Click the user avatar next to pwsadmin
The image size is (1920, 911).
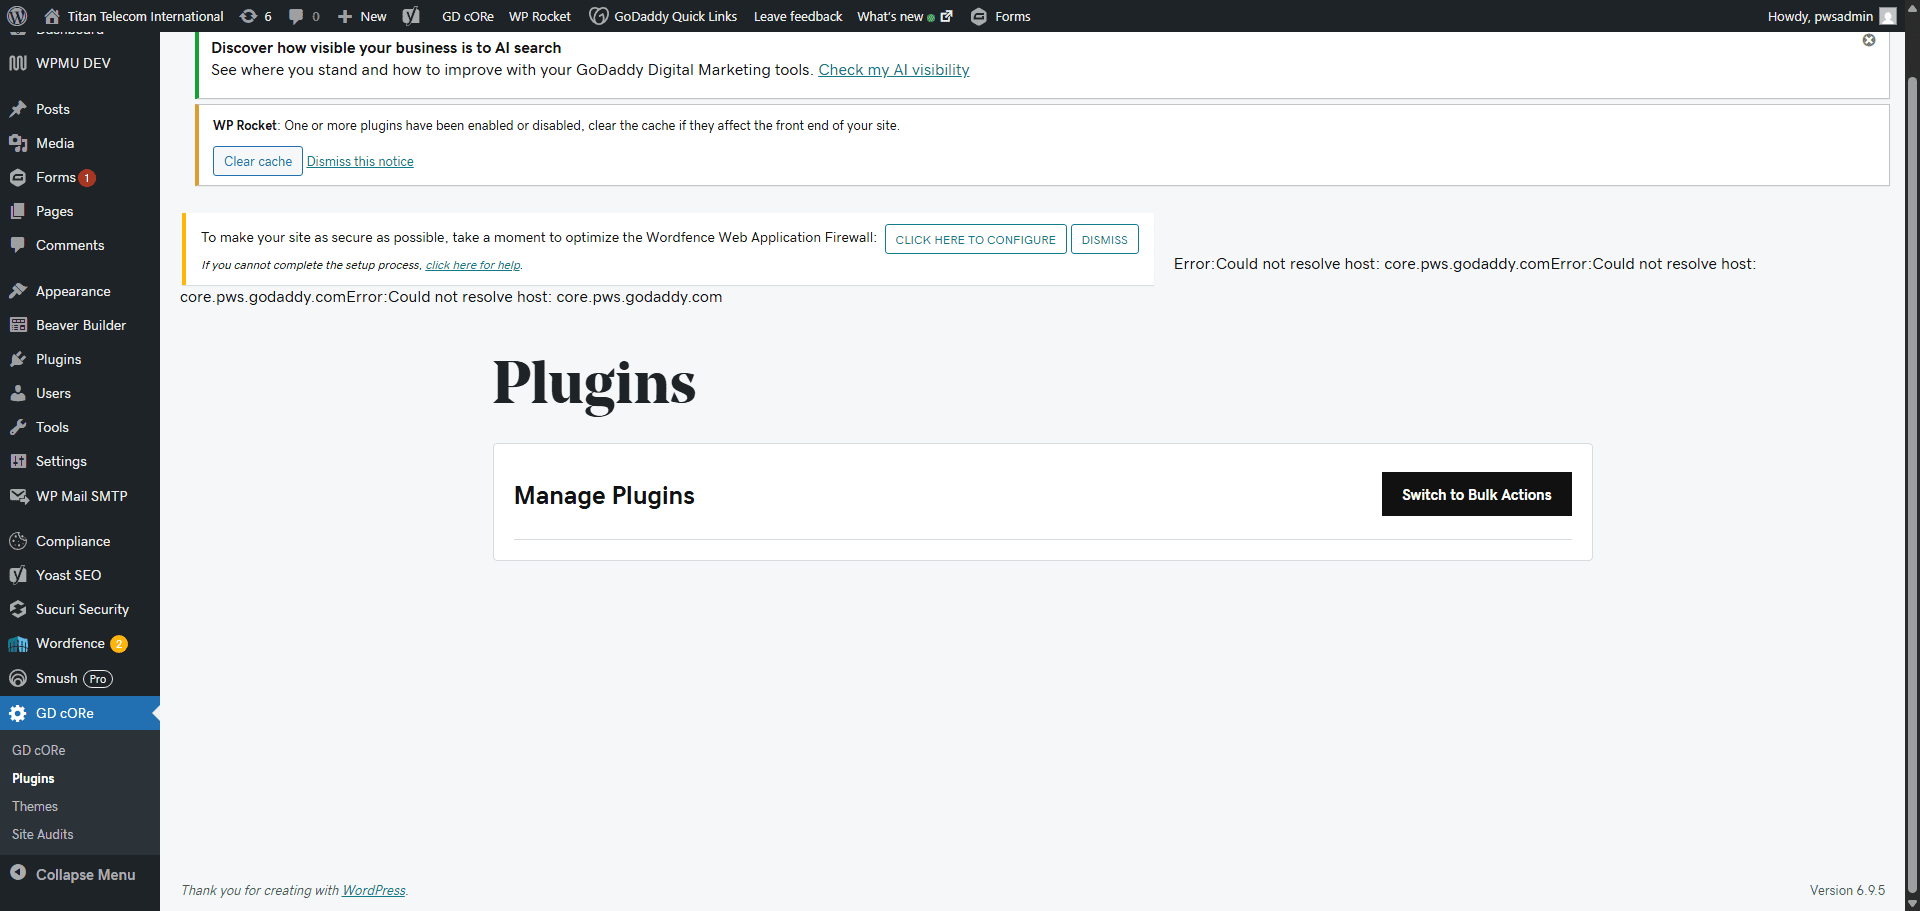[x=1888, y=16]
